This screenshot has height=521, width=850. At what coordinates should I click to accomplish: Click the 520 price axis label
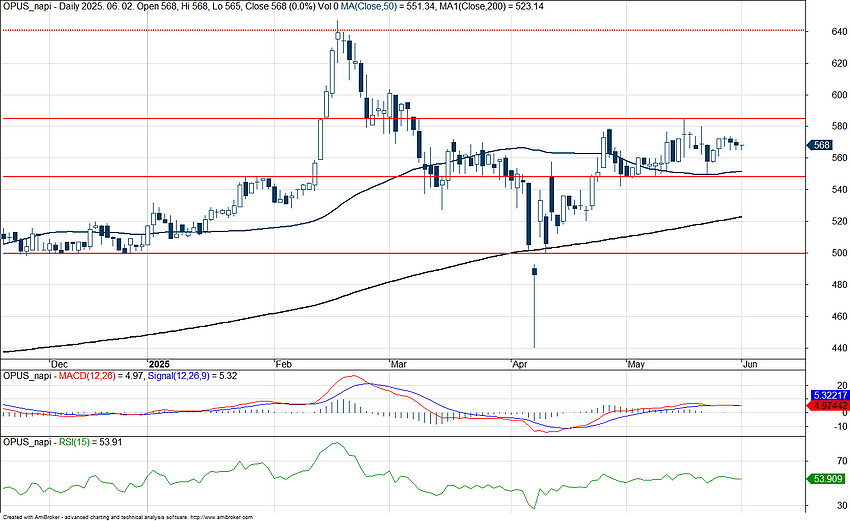pos(839,221)
